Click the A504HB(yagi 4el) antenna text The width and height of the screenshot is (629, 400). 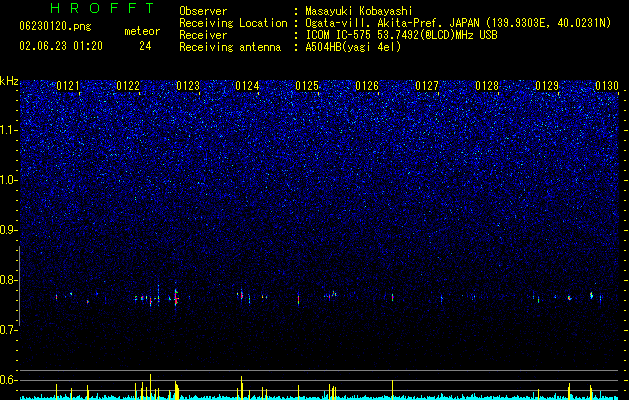[x=353, y=47]
